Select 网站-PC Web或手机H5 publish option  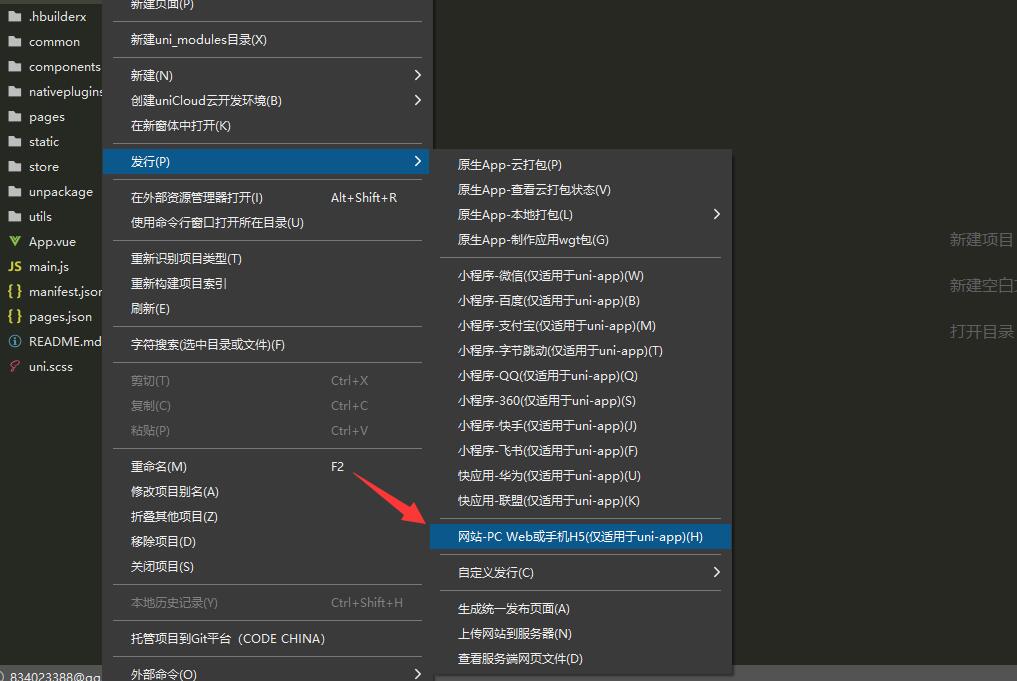coord(580,537)
